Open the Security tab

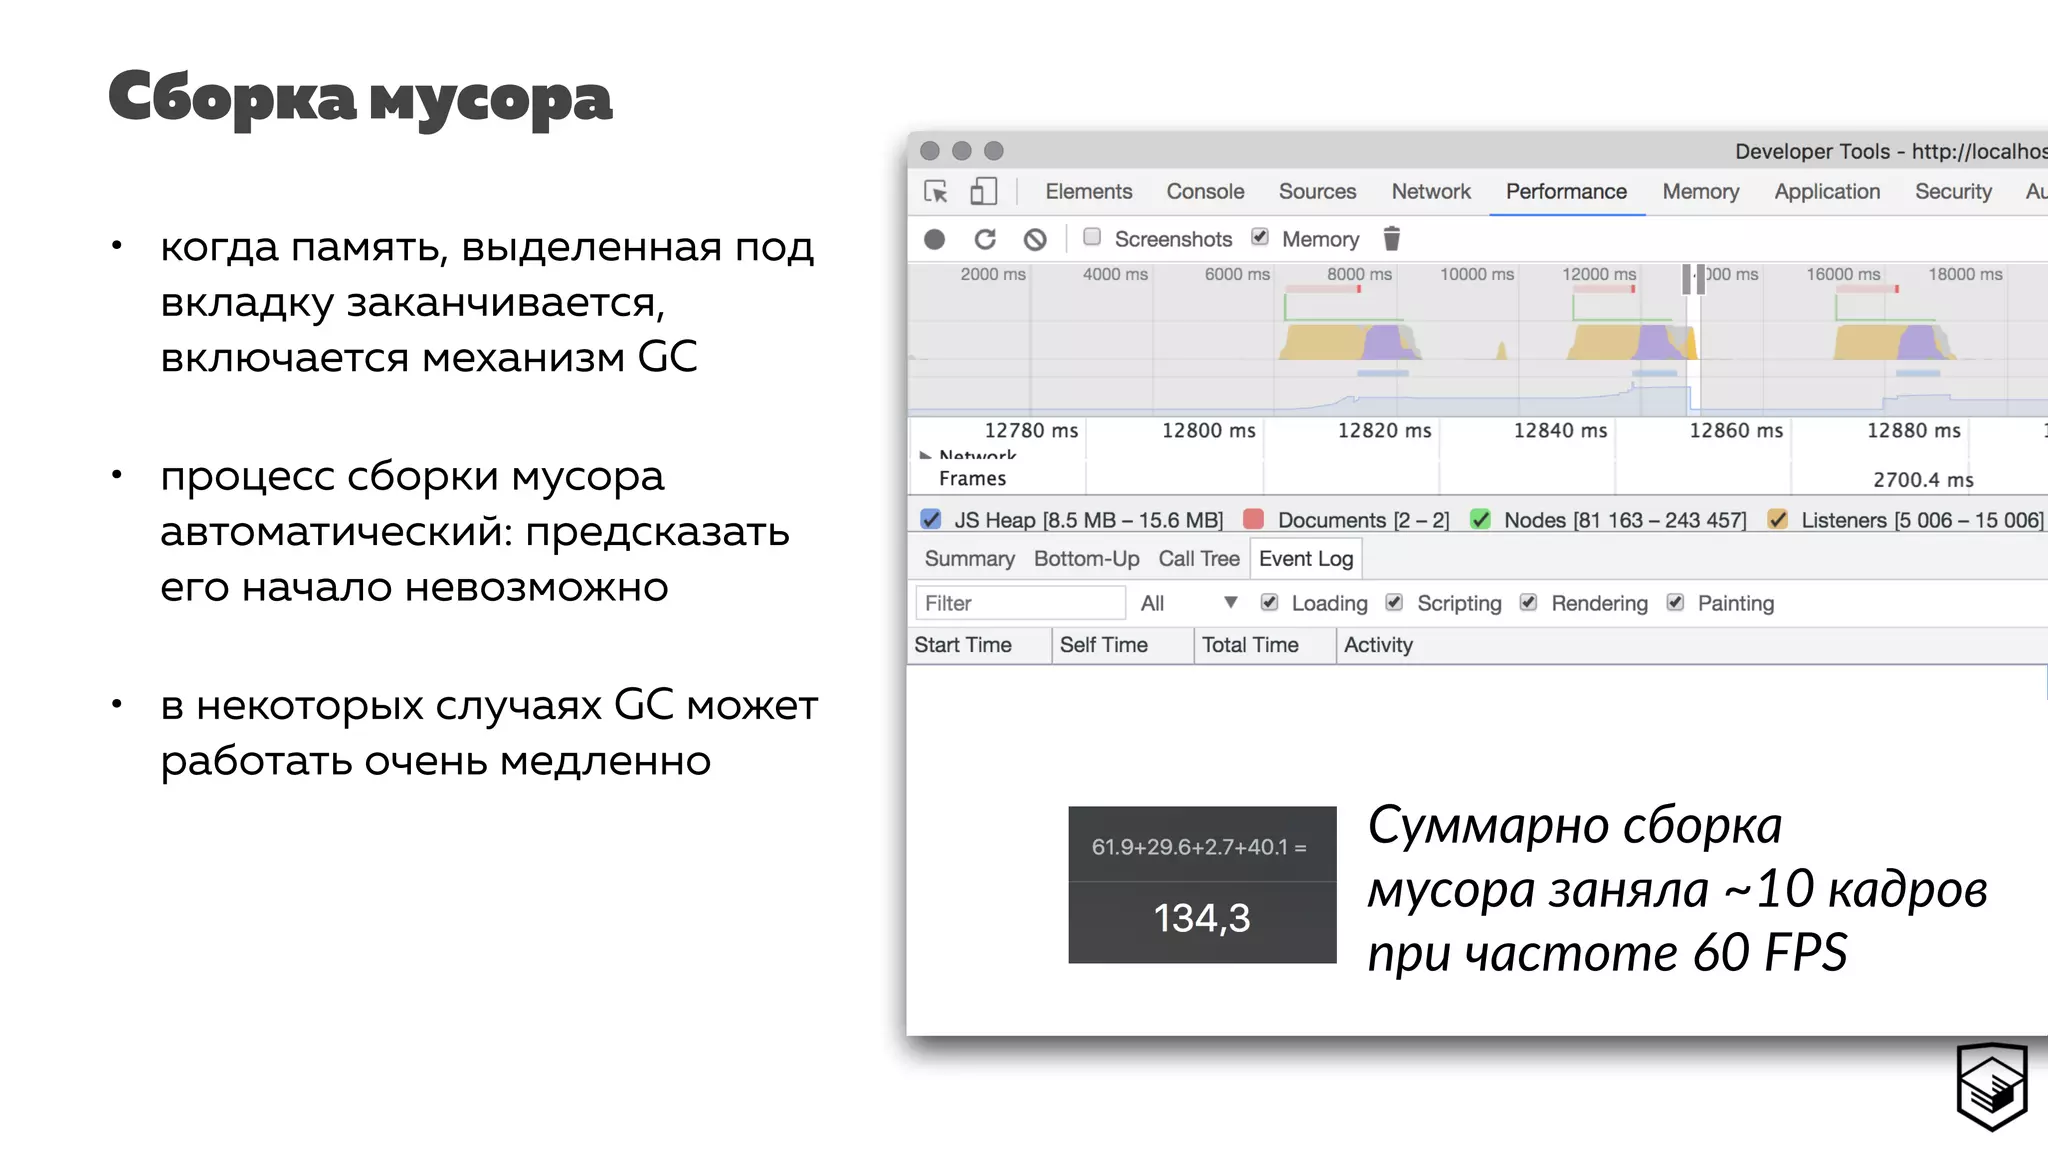[1953, 191]
